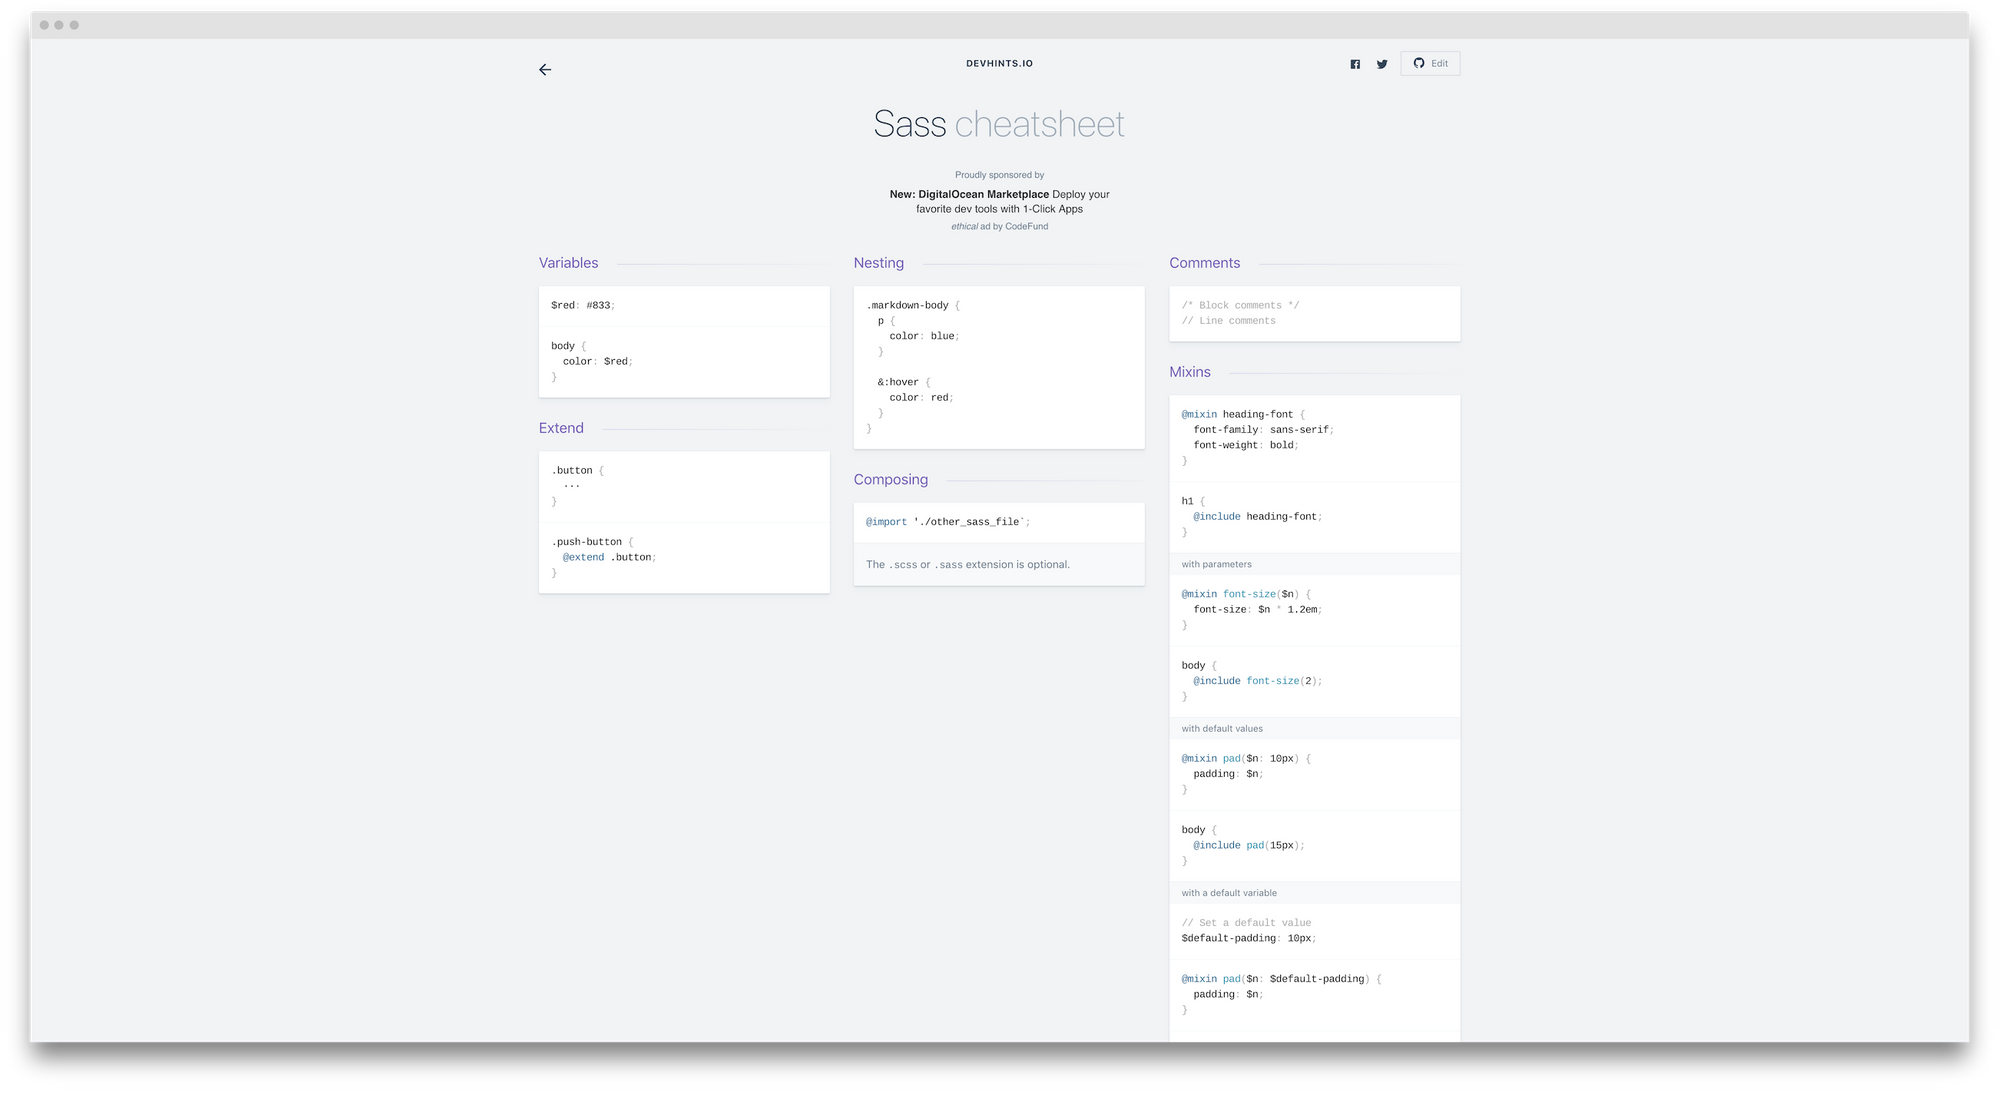The width and height of the screenshot is (2000, 1096).
Task: Click the 'with default values' subsection label
Action: click(1221, 728)
